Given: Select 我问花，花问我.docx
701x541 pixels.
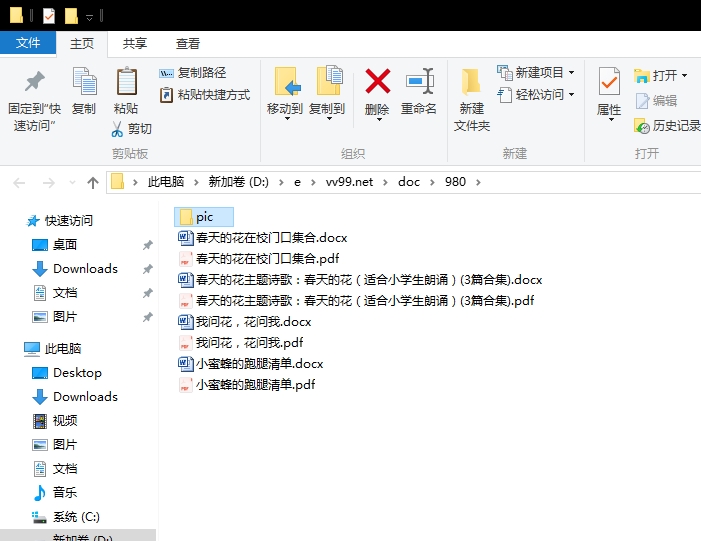Looking at the screenshot, I should pos(245,321).
